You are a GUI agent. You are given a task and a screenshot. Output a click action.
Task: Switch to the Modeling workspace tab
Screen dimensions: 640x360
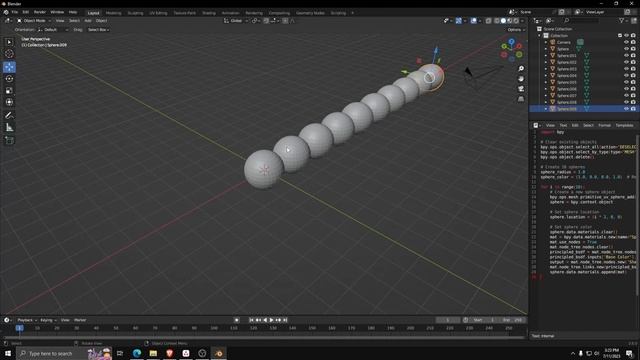[x=113, y=13]
